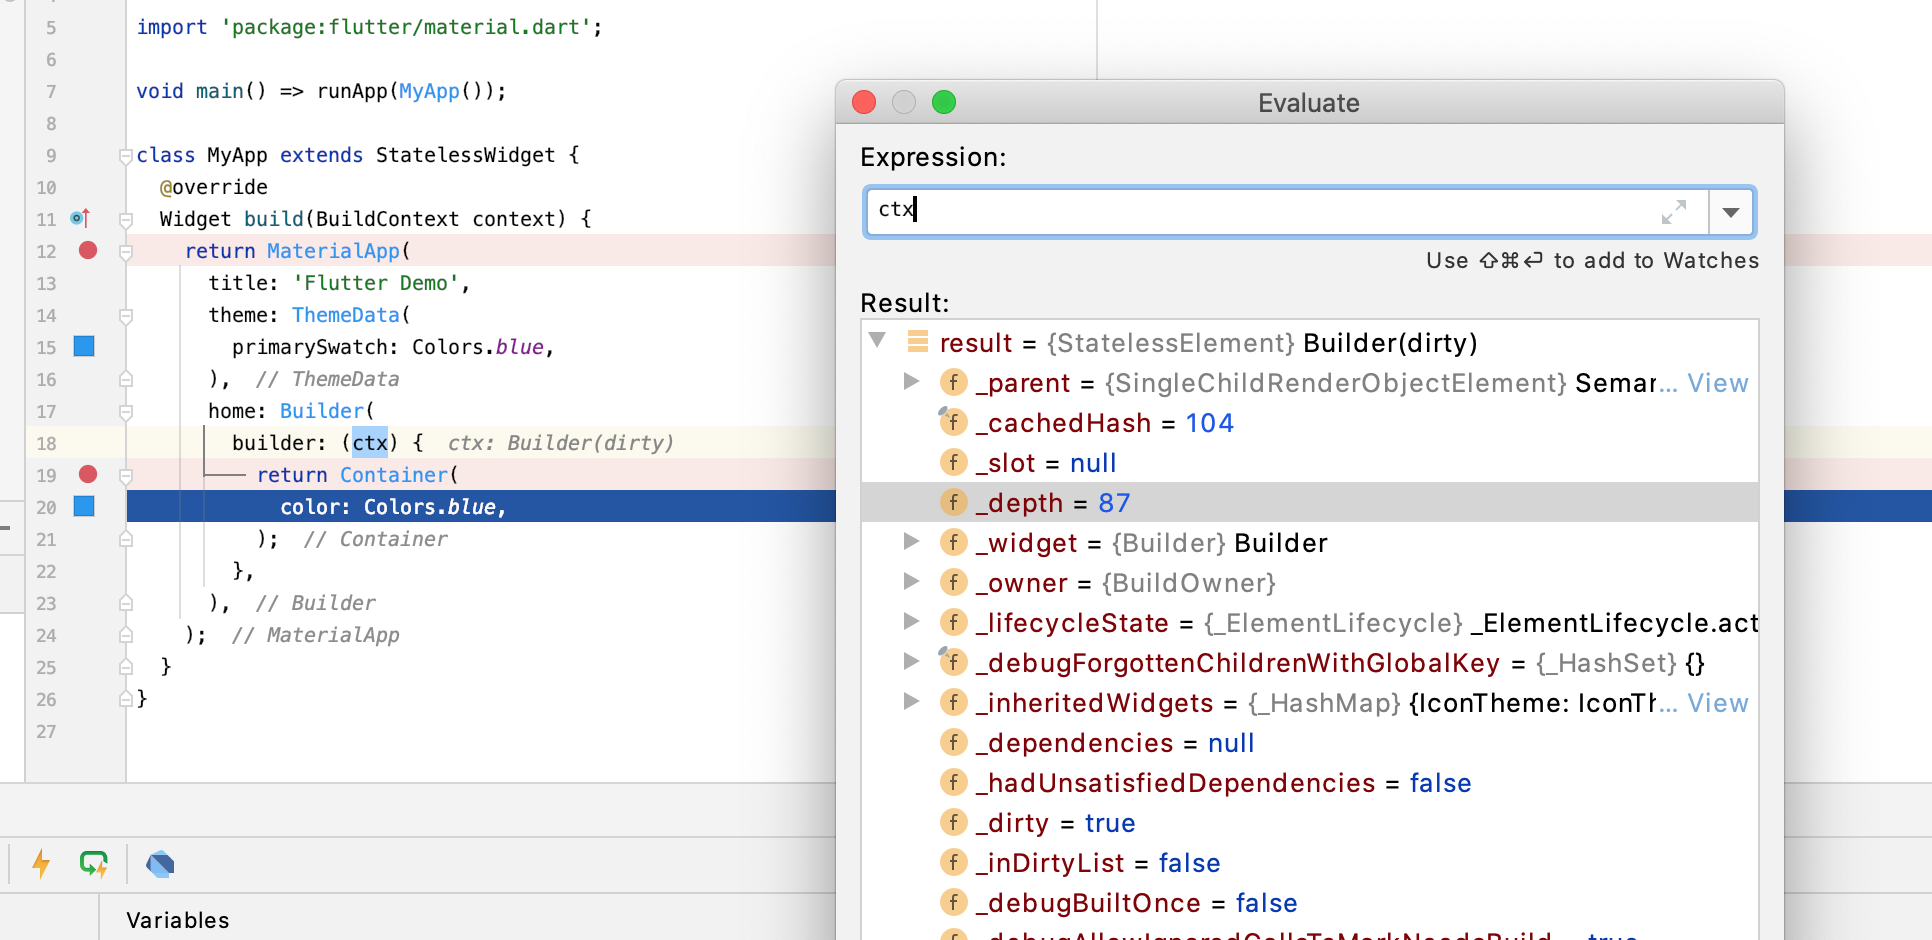Collapse the Builder fold marker on line 17

click(126, 412)
